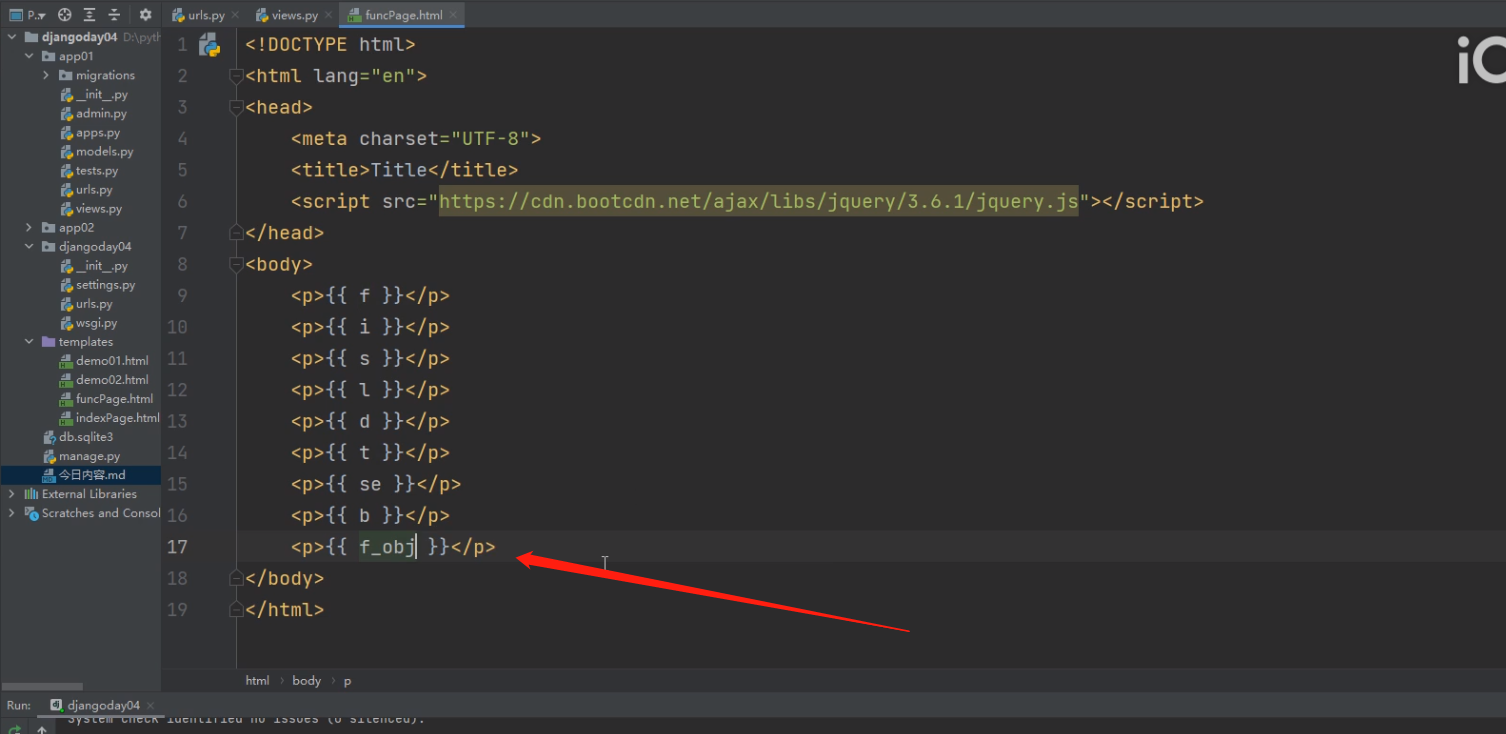Click the body breadcrumb

point(306,681)
